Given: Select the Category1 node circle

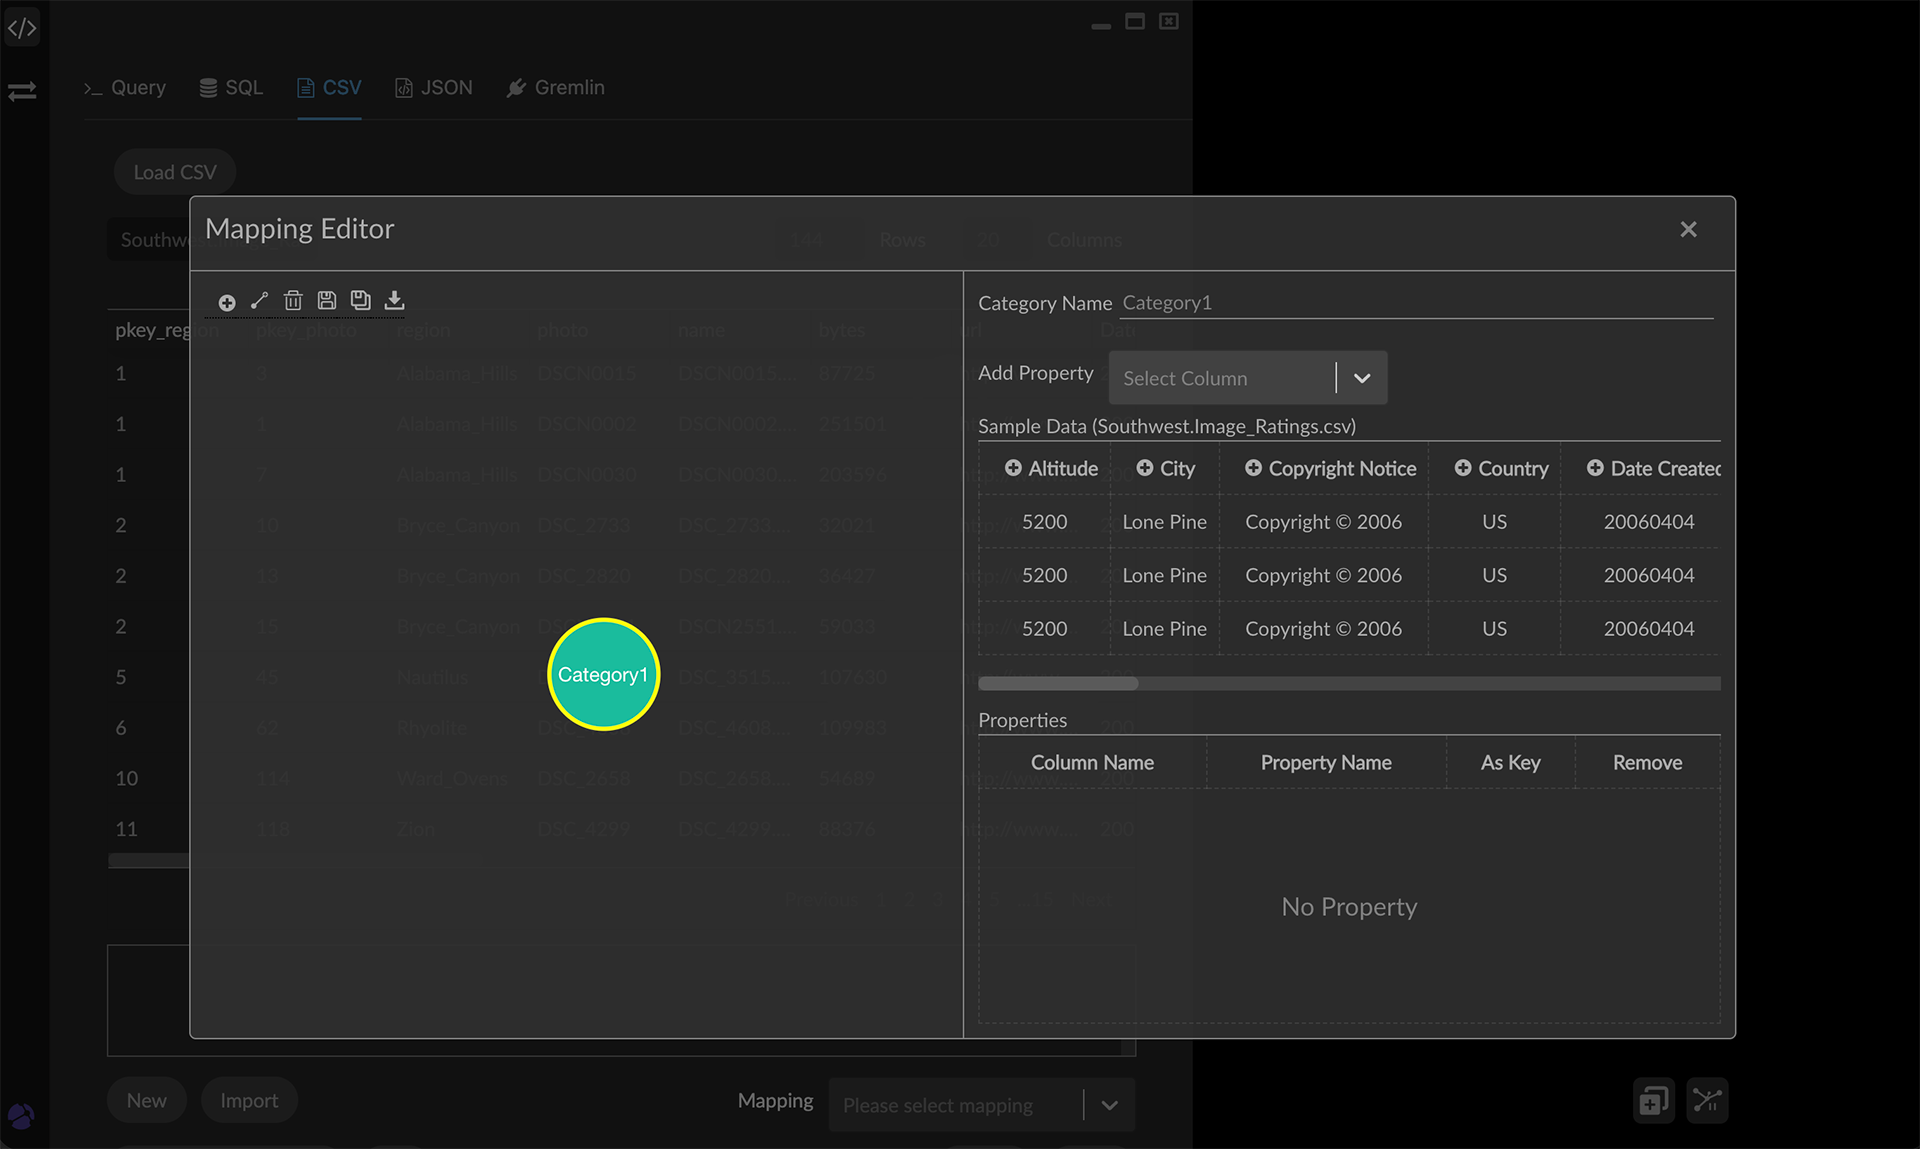Looking at the screenshot, I should [x=603, y=674].
